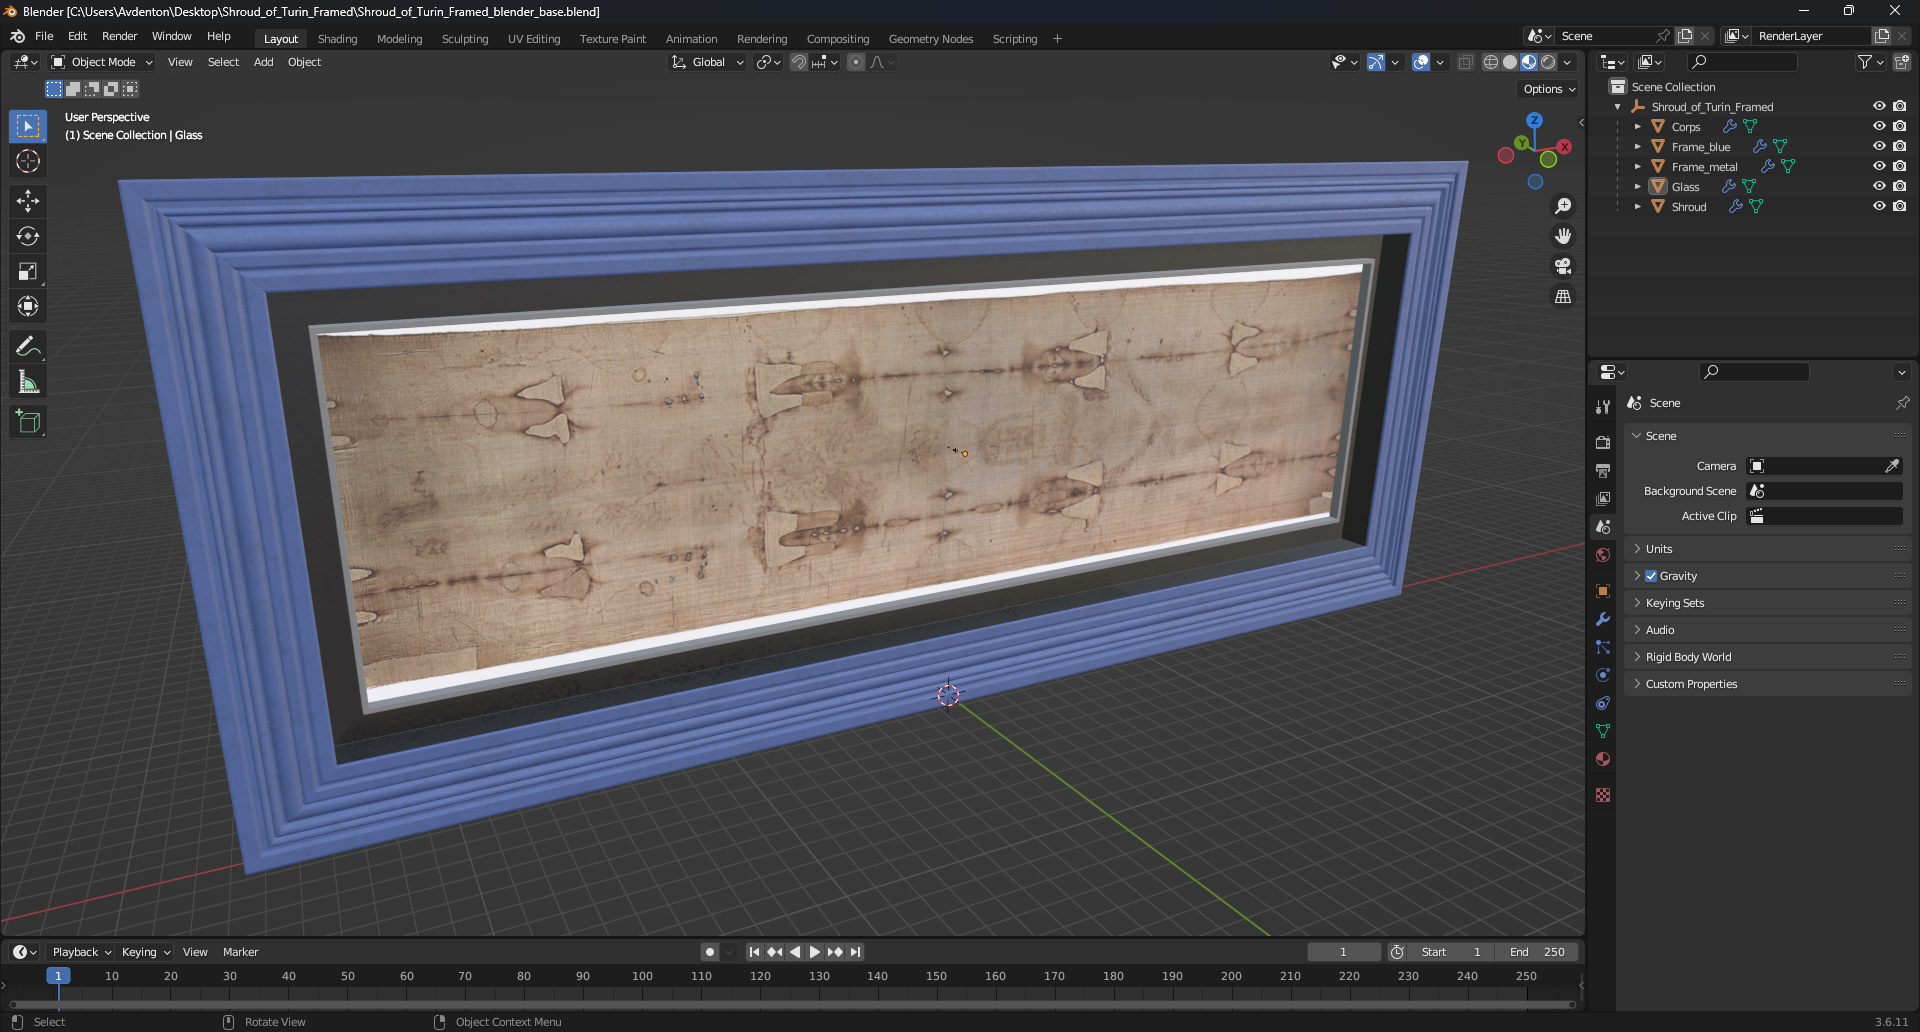Click the End frame field
The image size is (1920, 1032).
coord(1539,952)
